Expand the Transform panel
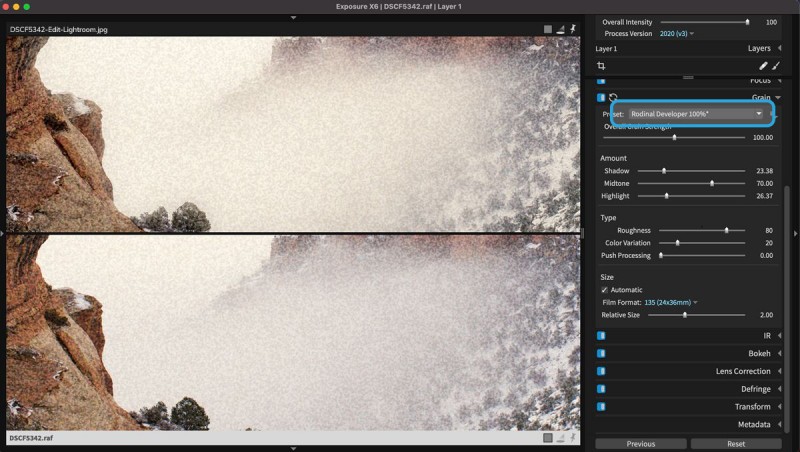Viewport: 800px width, 452px height. [780, 407]
